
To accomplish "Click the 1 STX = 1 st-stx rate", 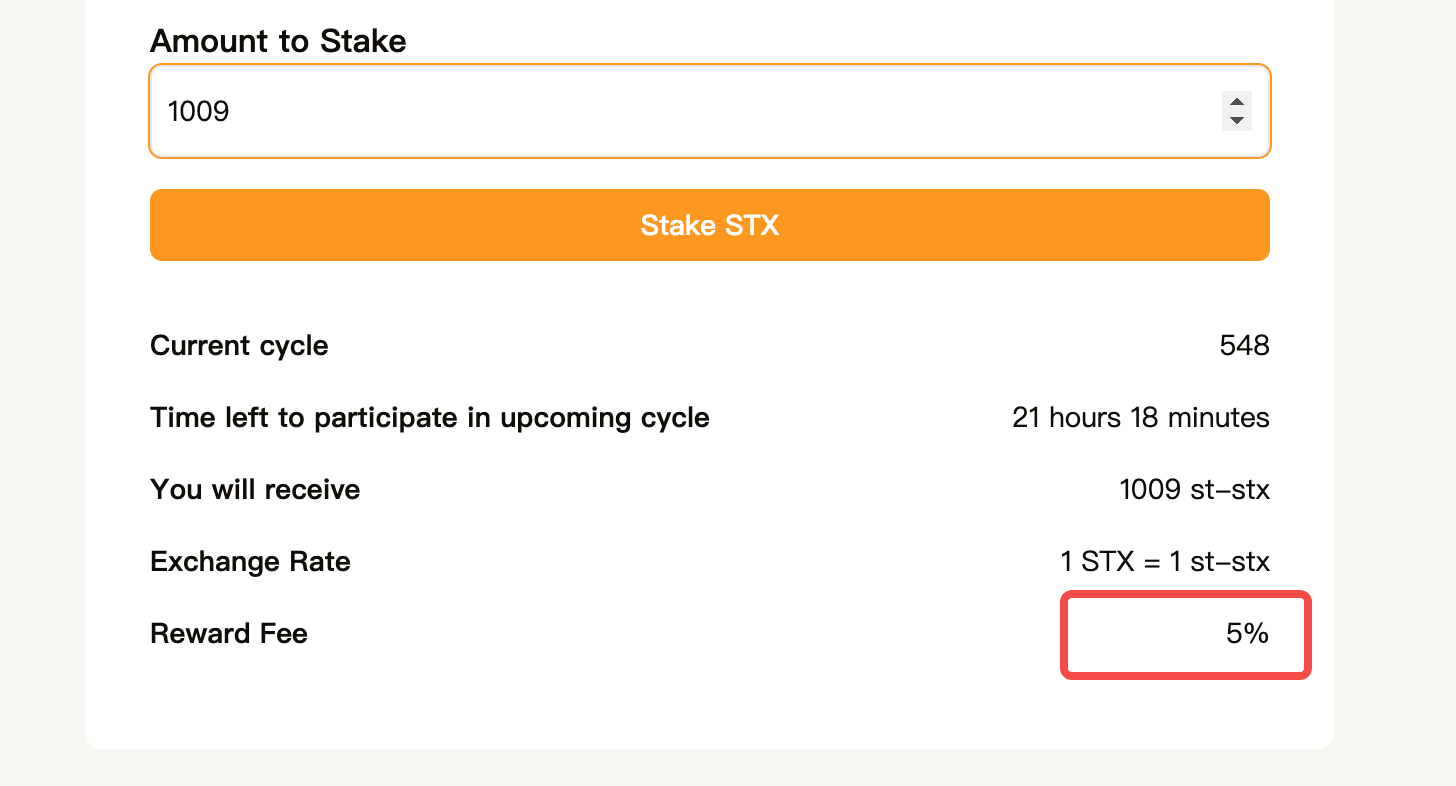I will [1165, 562].
